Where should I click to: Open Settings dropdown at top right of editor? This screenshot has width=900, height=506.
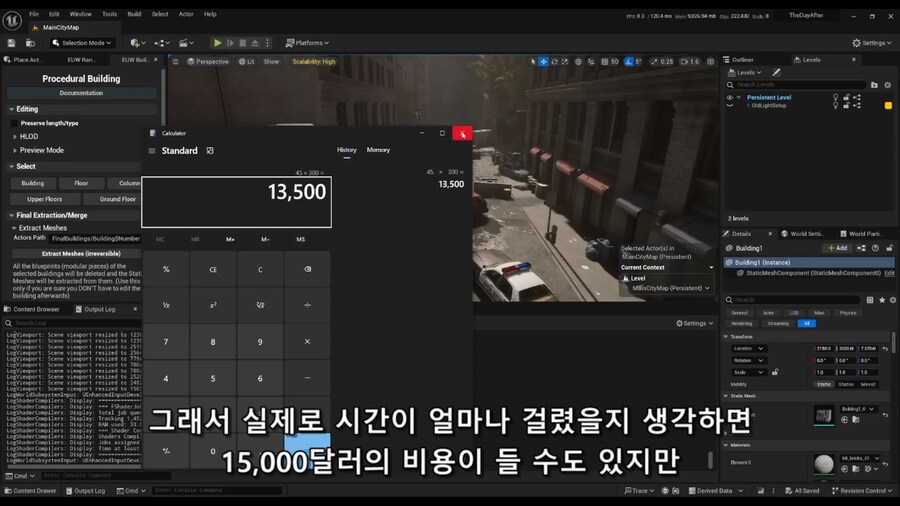coord(871,43)
